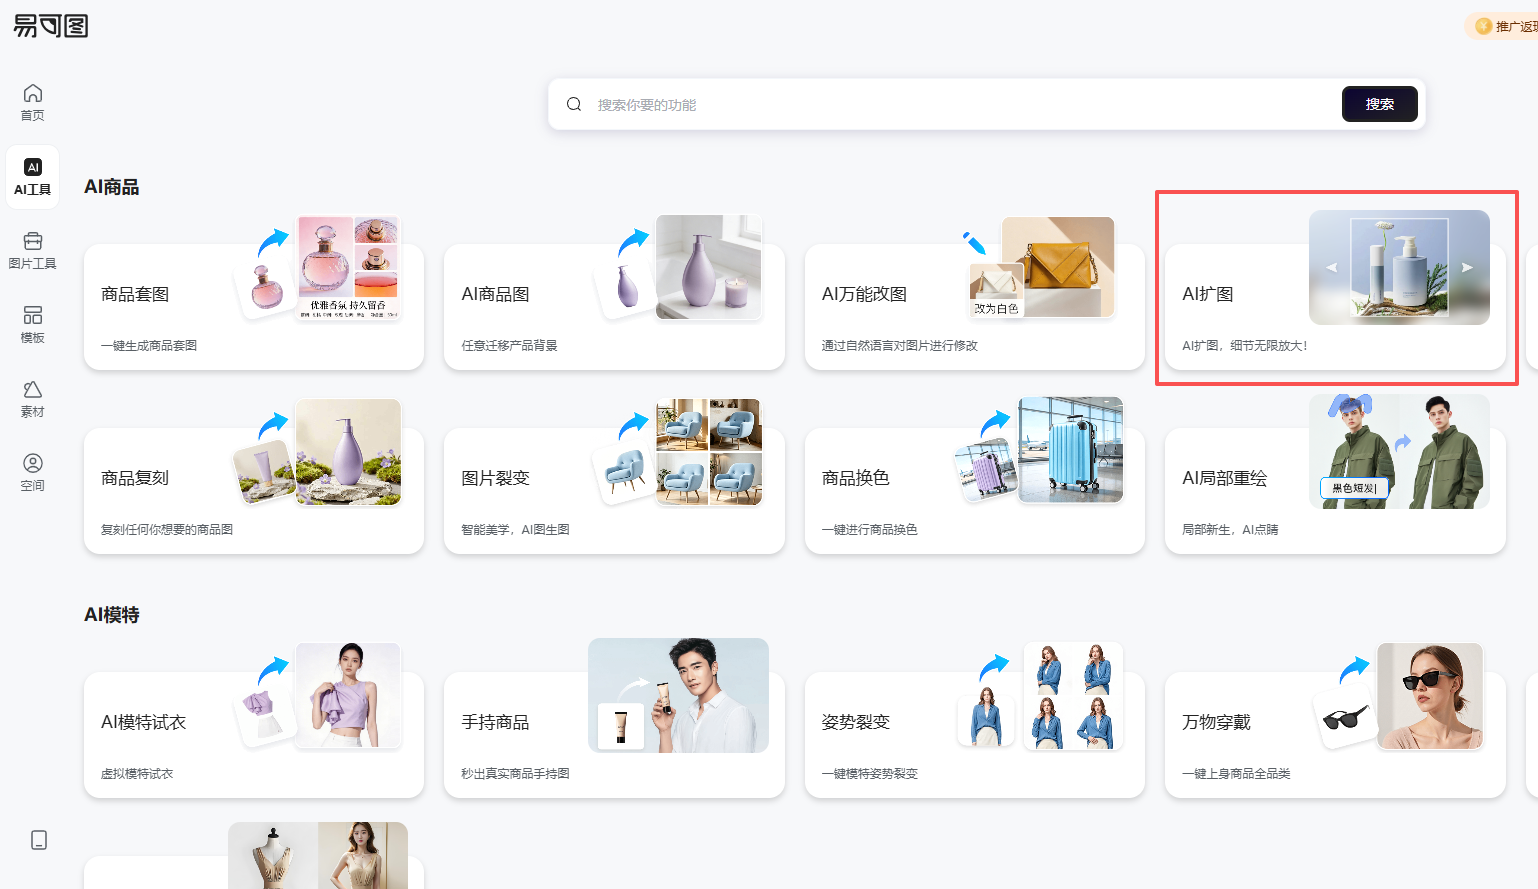
Task: Click the four blue armchairs thumbnail on 图片裂变
Action: [708, 452]
